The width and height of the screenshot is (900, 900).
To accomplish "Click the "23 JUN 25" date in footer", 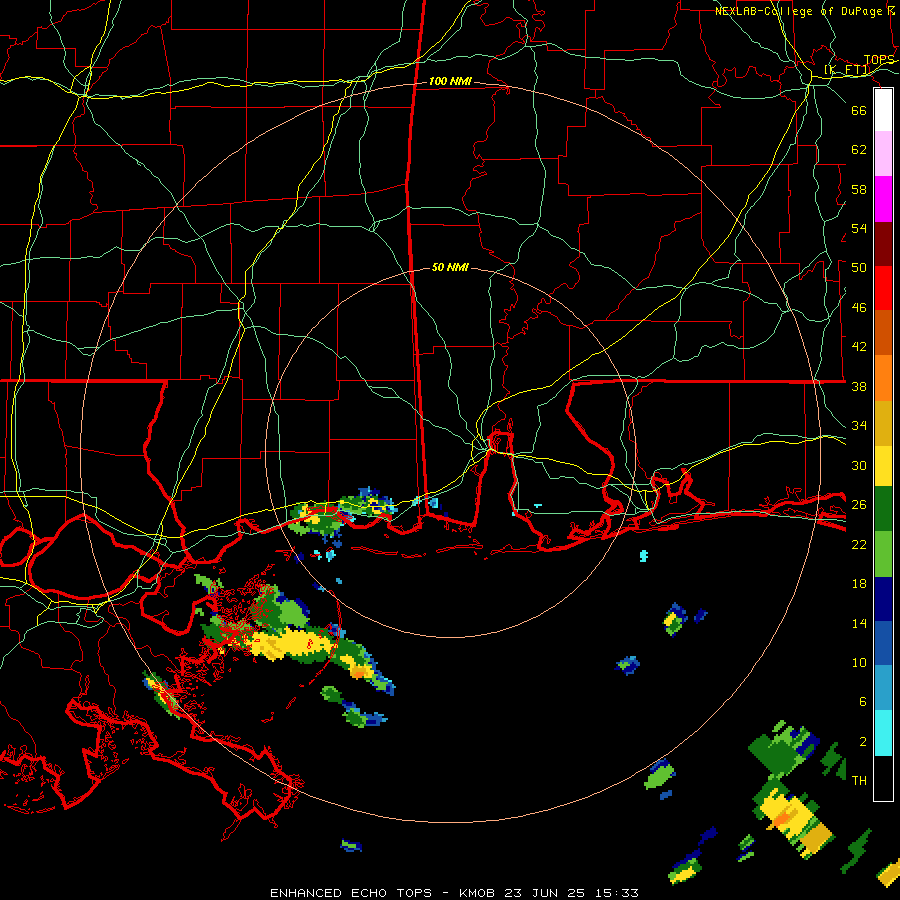I will pos(545,893).
